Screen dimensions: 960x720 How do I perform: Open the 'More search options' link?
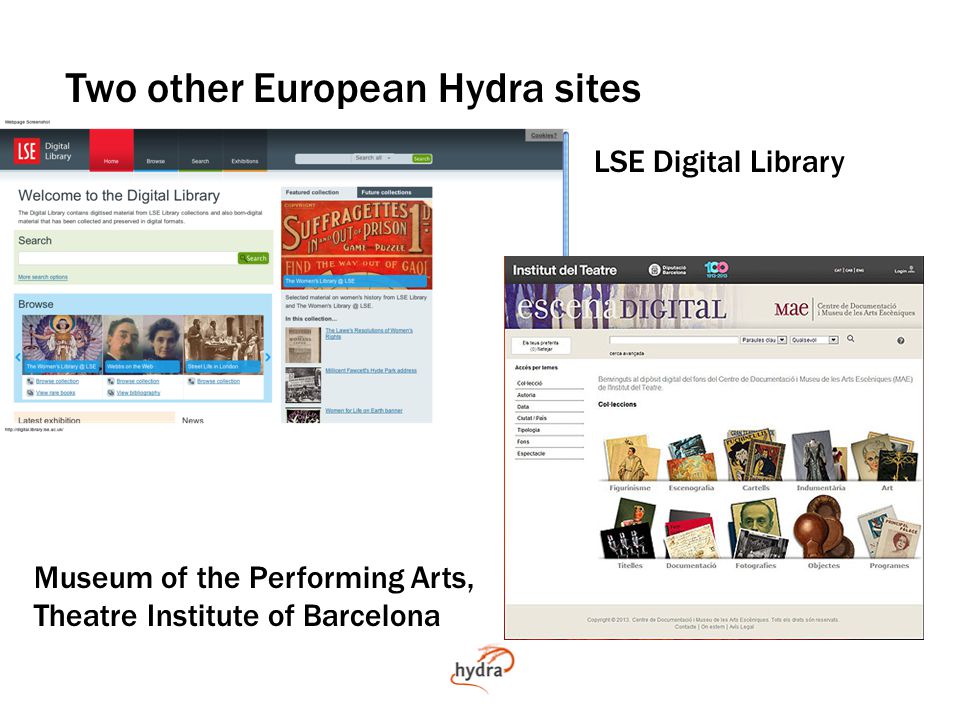(x=43, y=277)
